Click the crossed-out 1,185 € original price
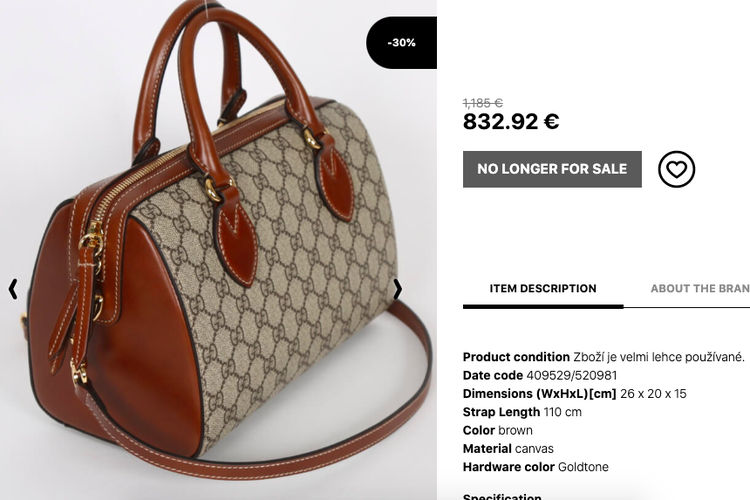Screen dimensions: 750x500 click(x=483, y=102)
